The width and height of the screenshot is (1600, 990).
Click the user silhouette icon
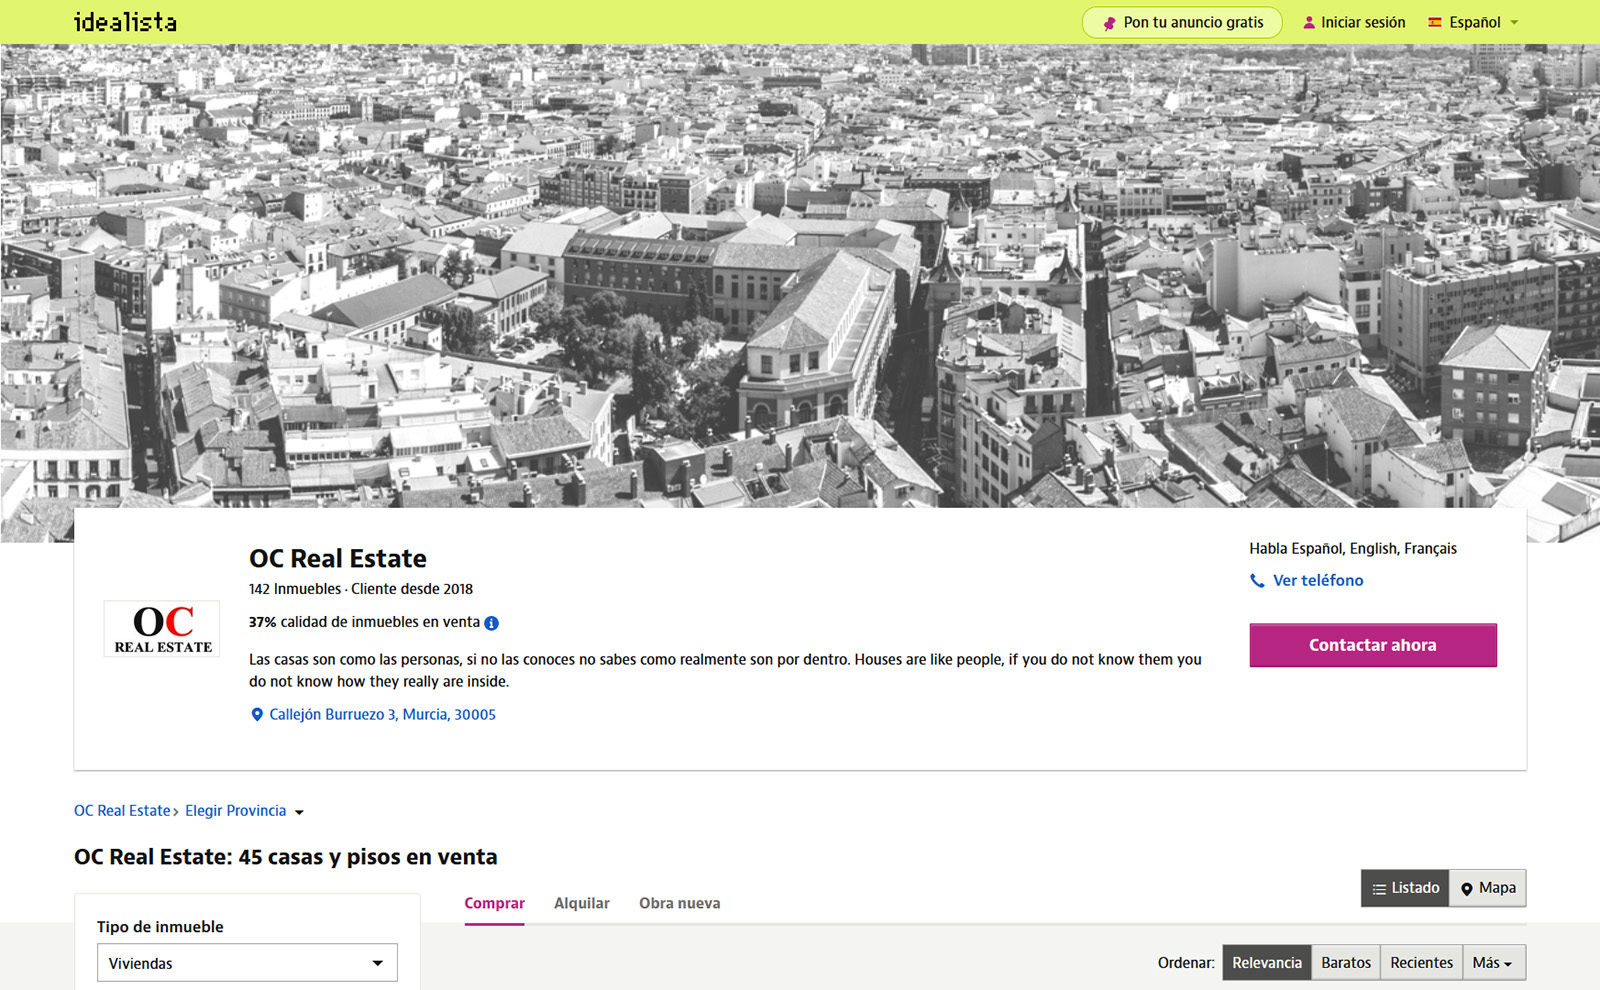(1309, 22)
